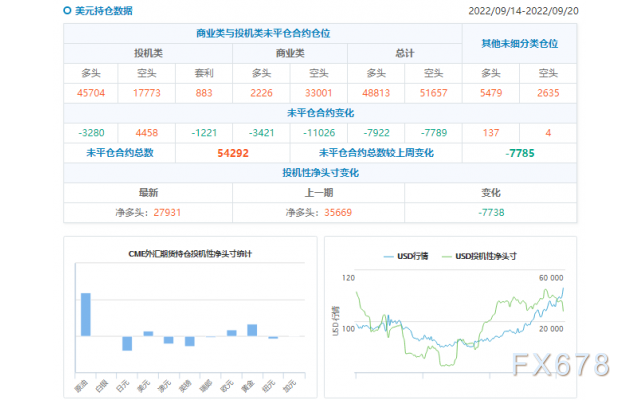Select the change value -3280
Image resolution: width=640 pixels, height=400 pixels.
click(x=91, y=133)
